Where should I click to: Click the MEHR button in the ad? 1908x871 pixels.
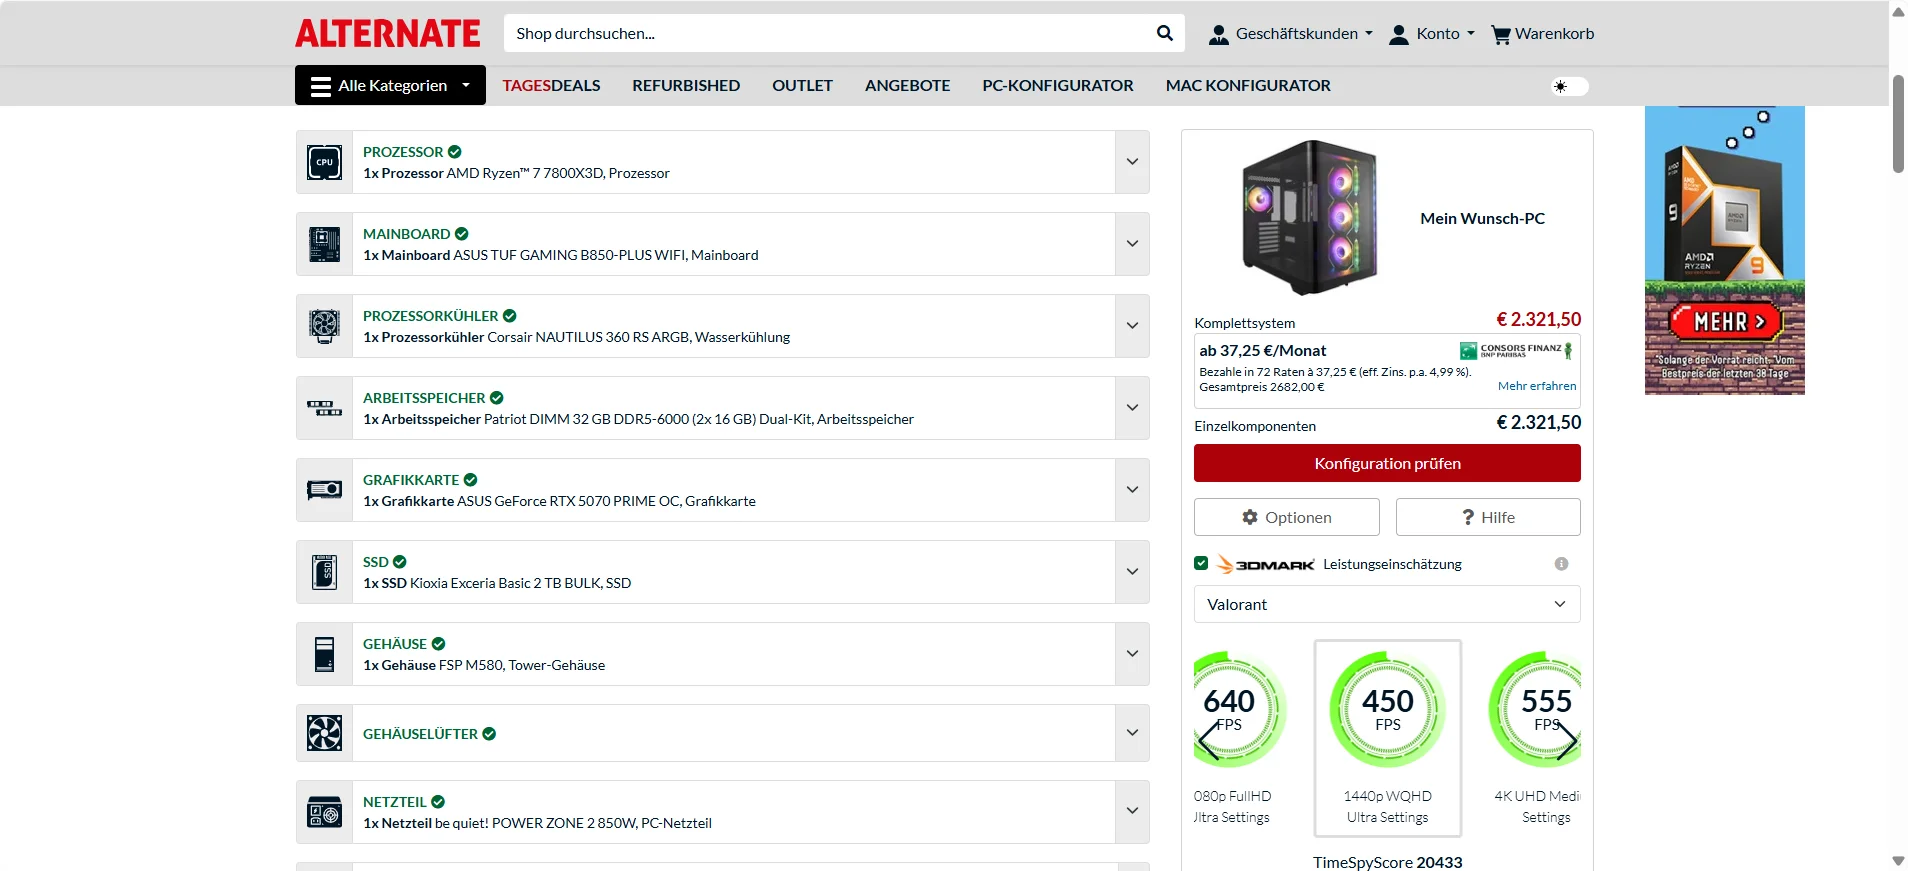tap(1727, 322)
